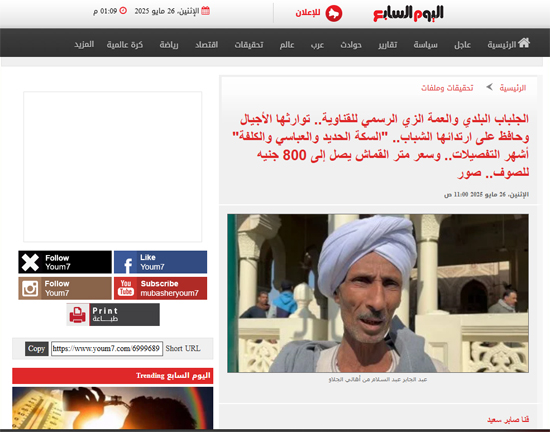Click the short URL text field

(x=107, y=349)
